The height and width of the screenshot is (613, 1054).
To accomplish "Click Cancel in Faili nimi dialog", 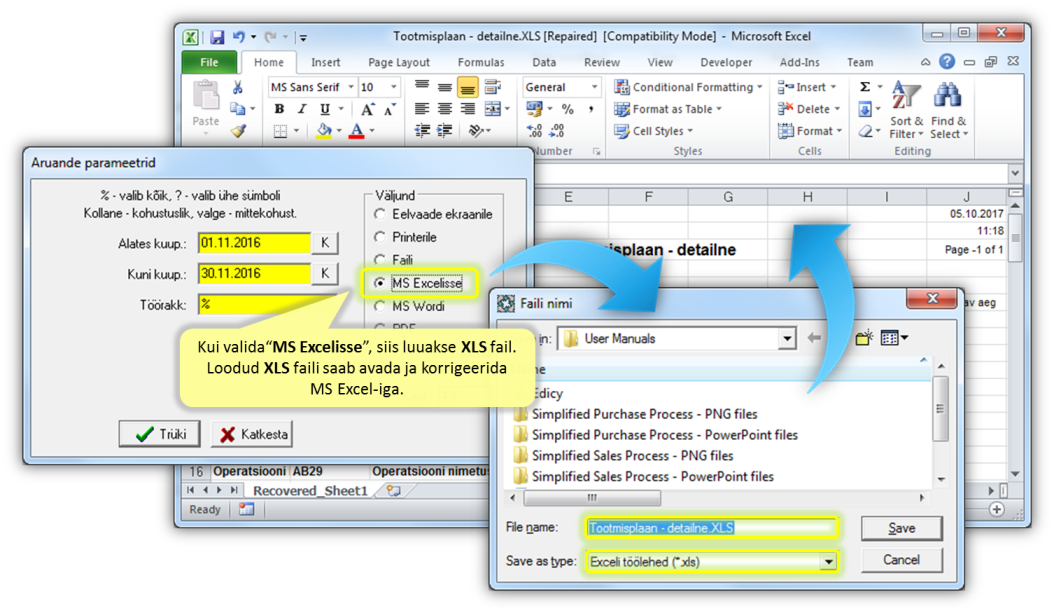I will point(901,560).
